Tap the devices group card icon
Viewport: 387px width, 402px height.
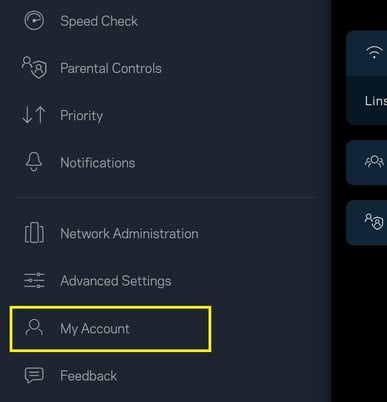pyautogui.click(x=374, y=161)
